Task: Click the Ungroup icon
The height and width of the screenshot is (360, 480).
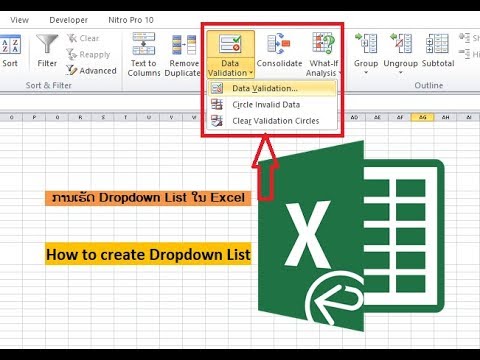Action: click(401, 43)
